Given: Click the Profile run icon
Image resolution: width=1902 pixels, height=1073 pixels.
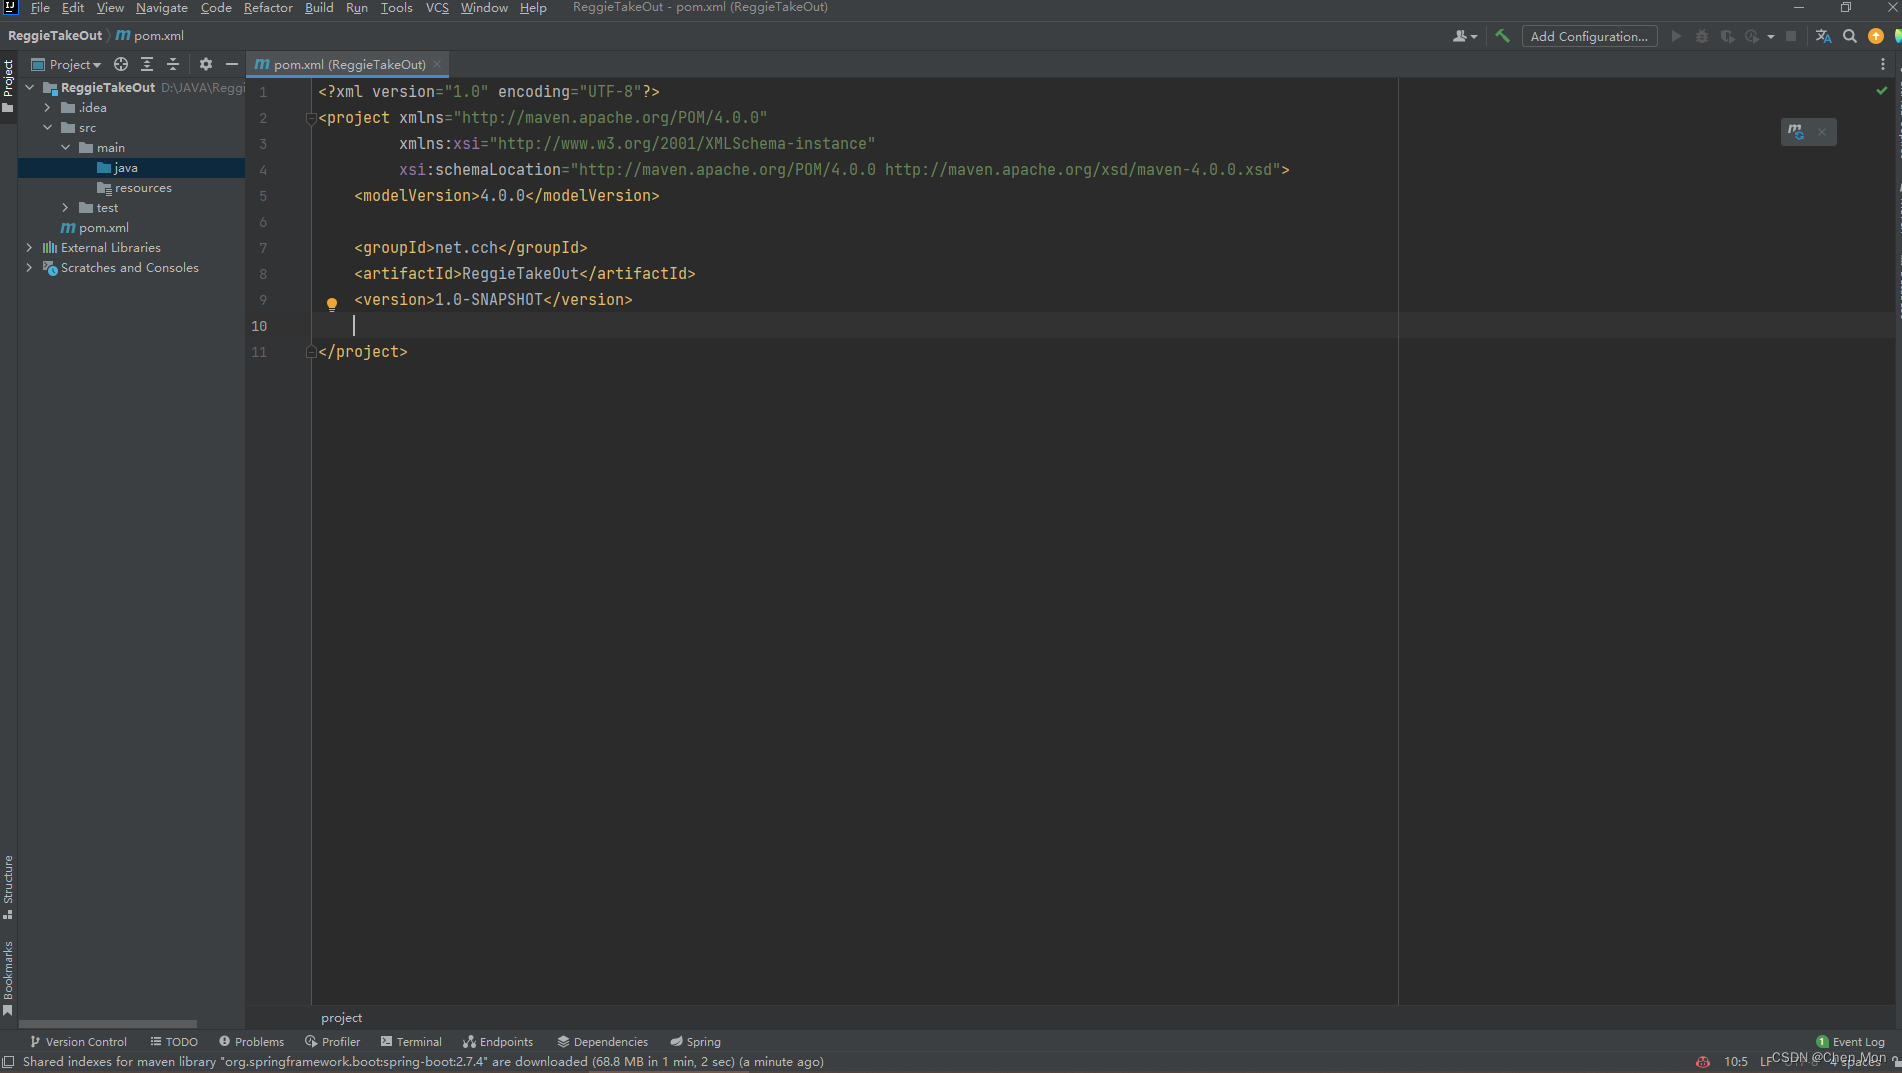Looking at the screenshot, I should click(1752, 36).
